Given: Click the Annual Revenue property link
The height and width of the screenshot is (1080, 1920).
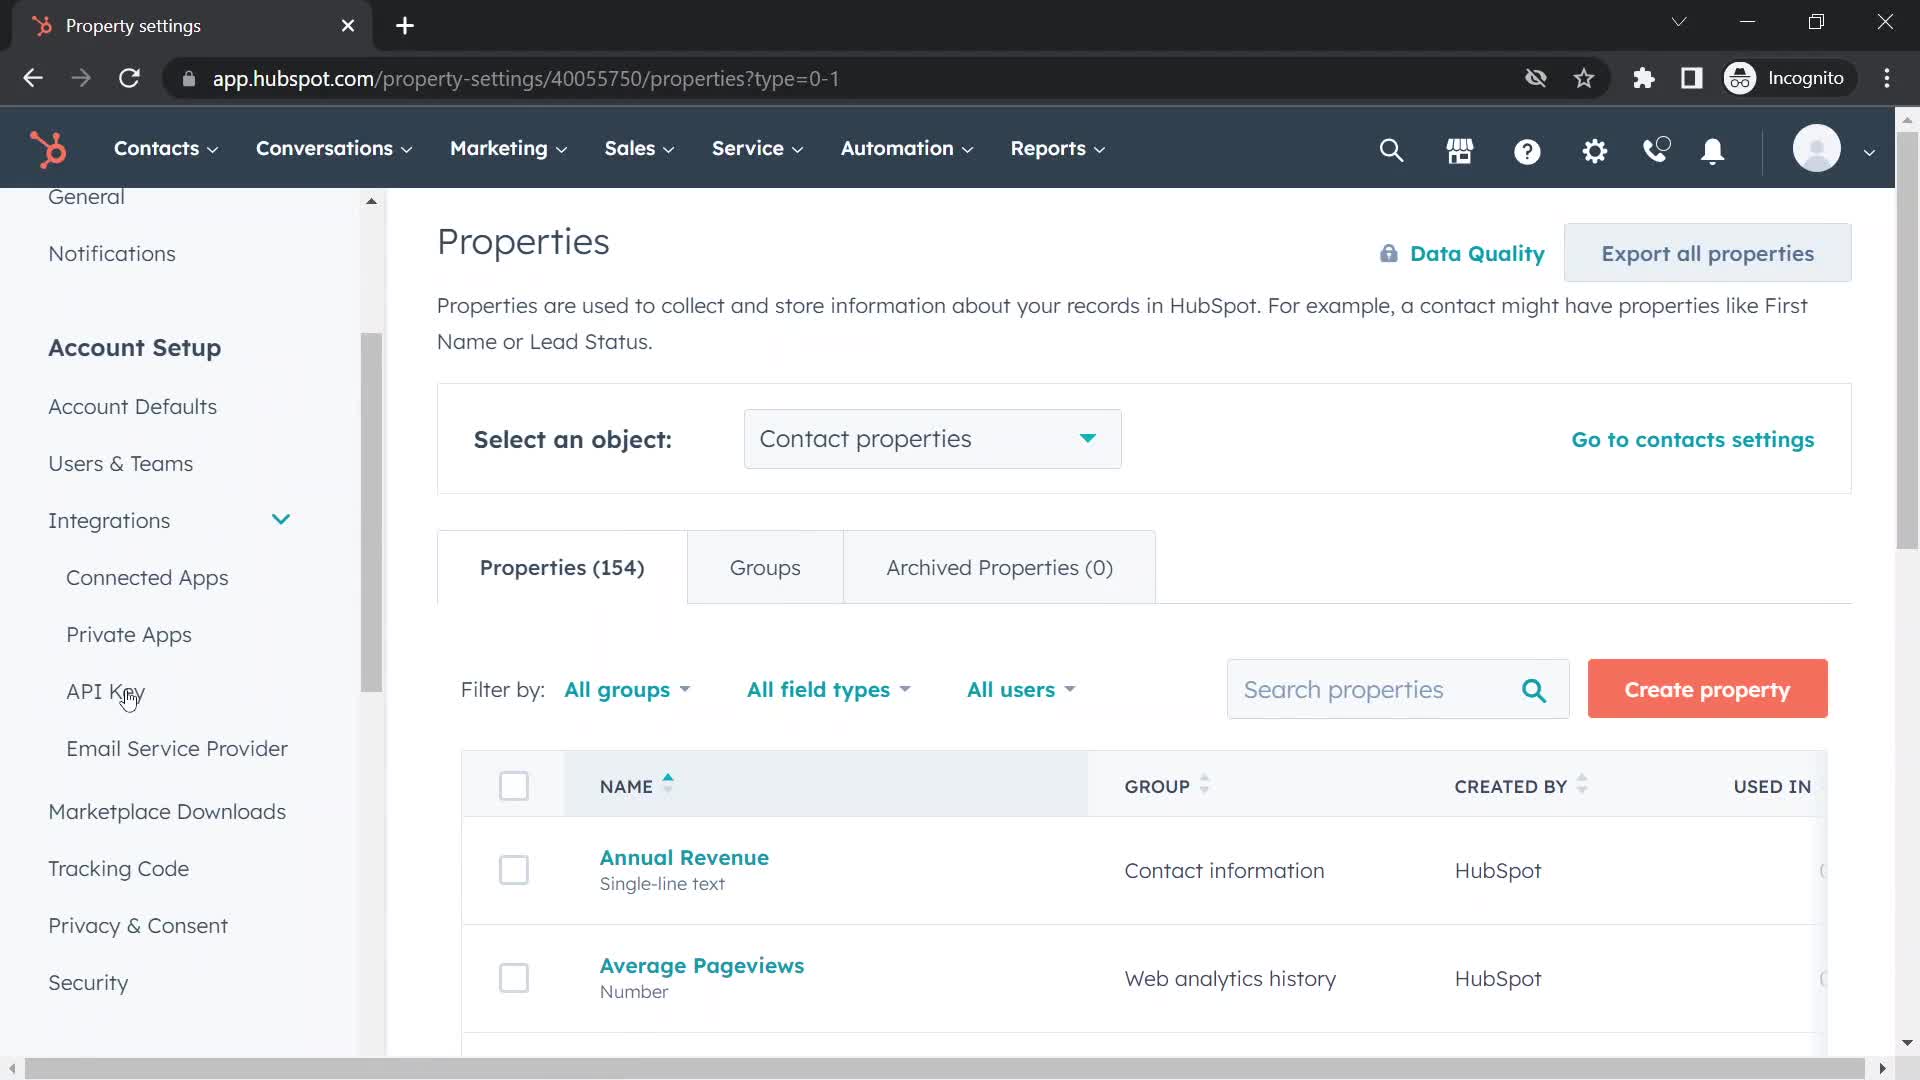Looking at the screenshot, I should pos(683,857).
